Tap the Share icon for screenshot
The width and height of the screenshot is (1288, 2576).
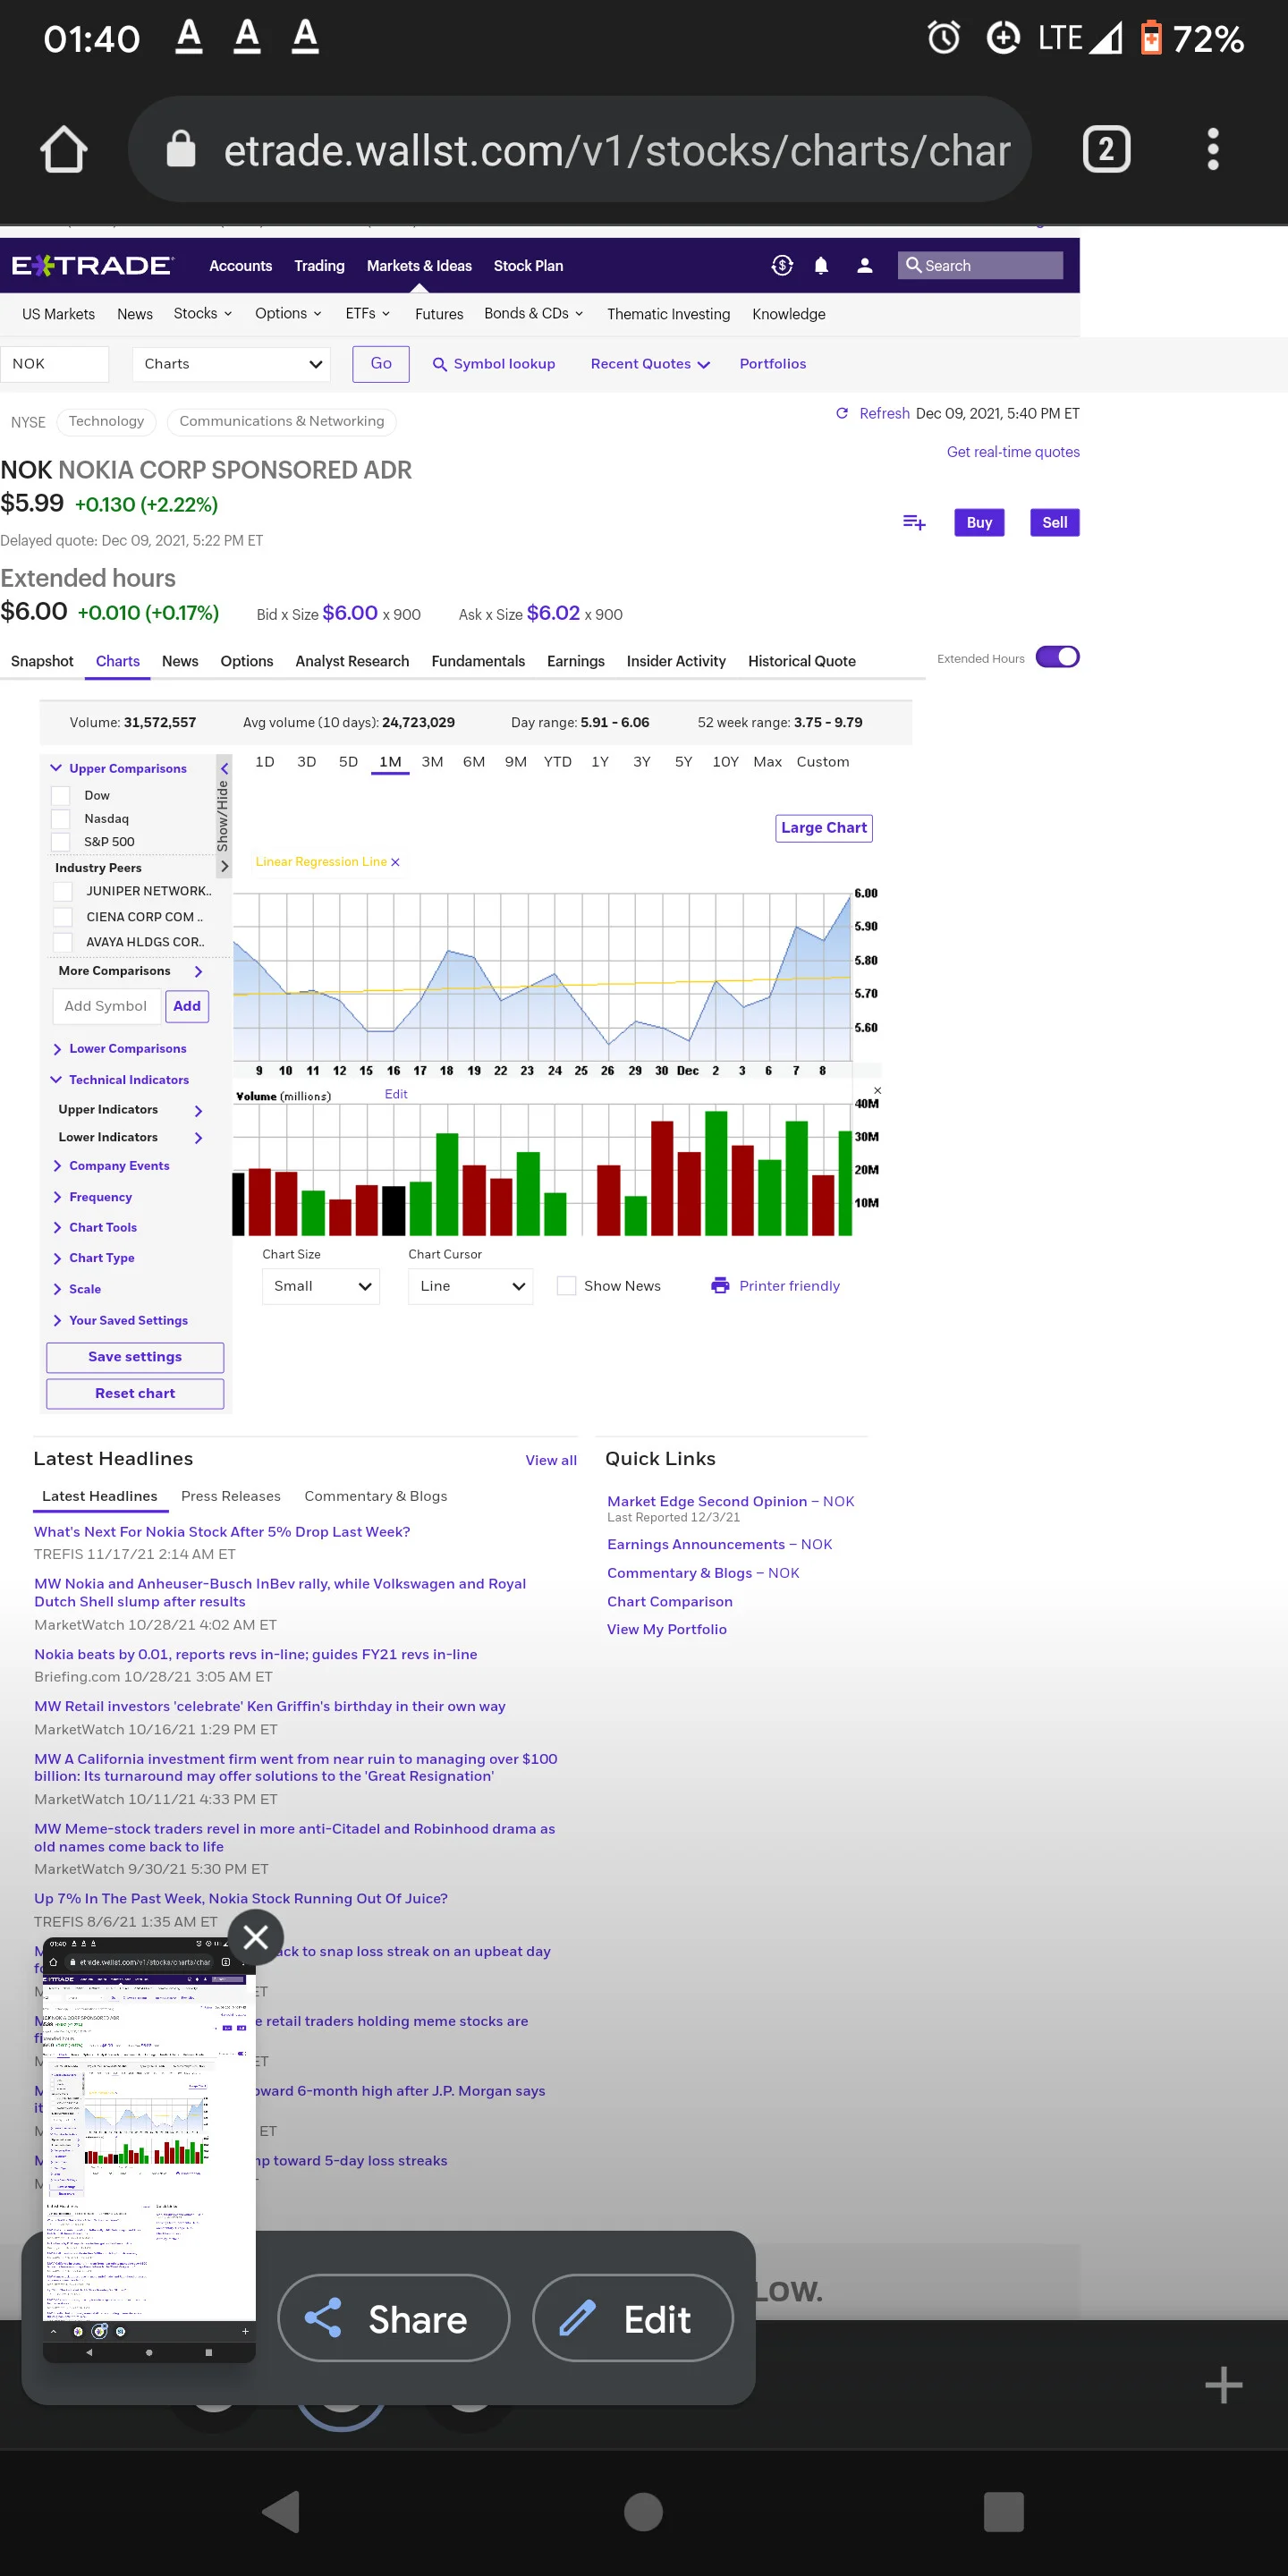coord(323,2318)
